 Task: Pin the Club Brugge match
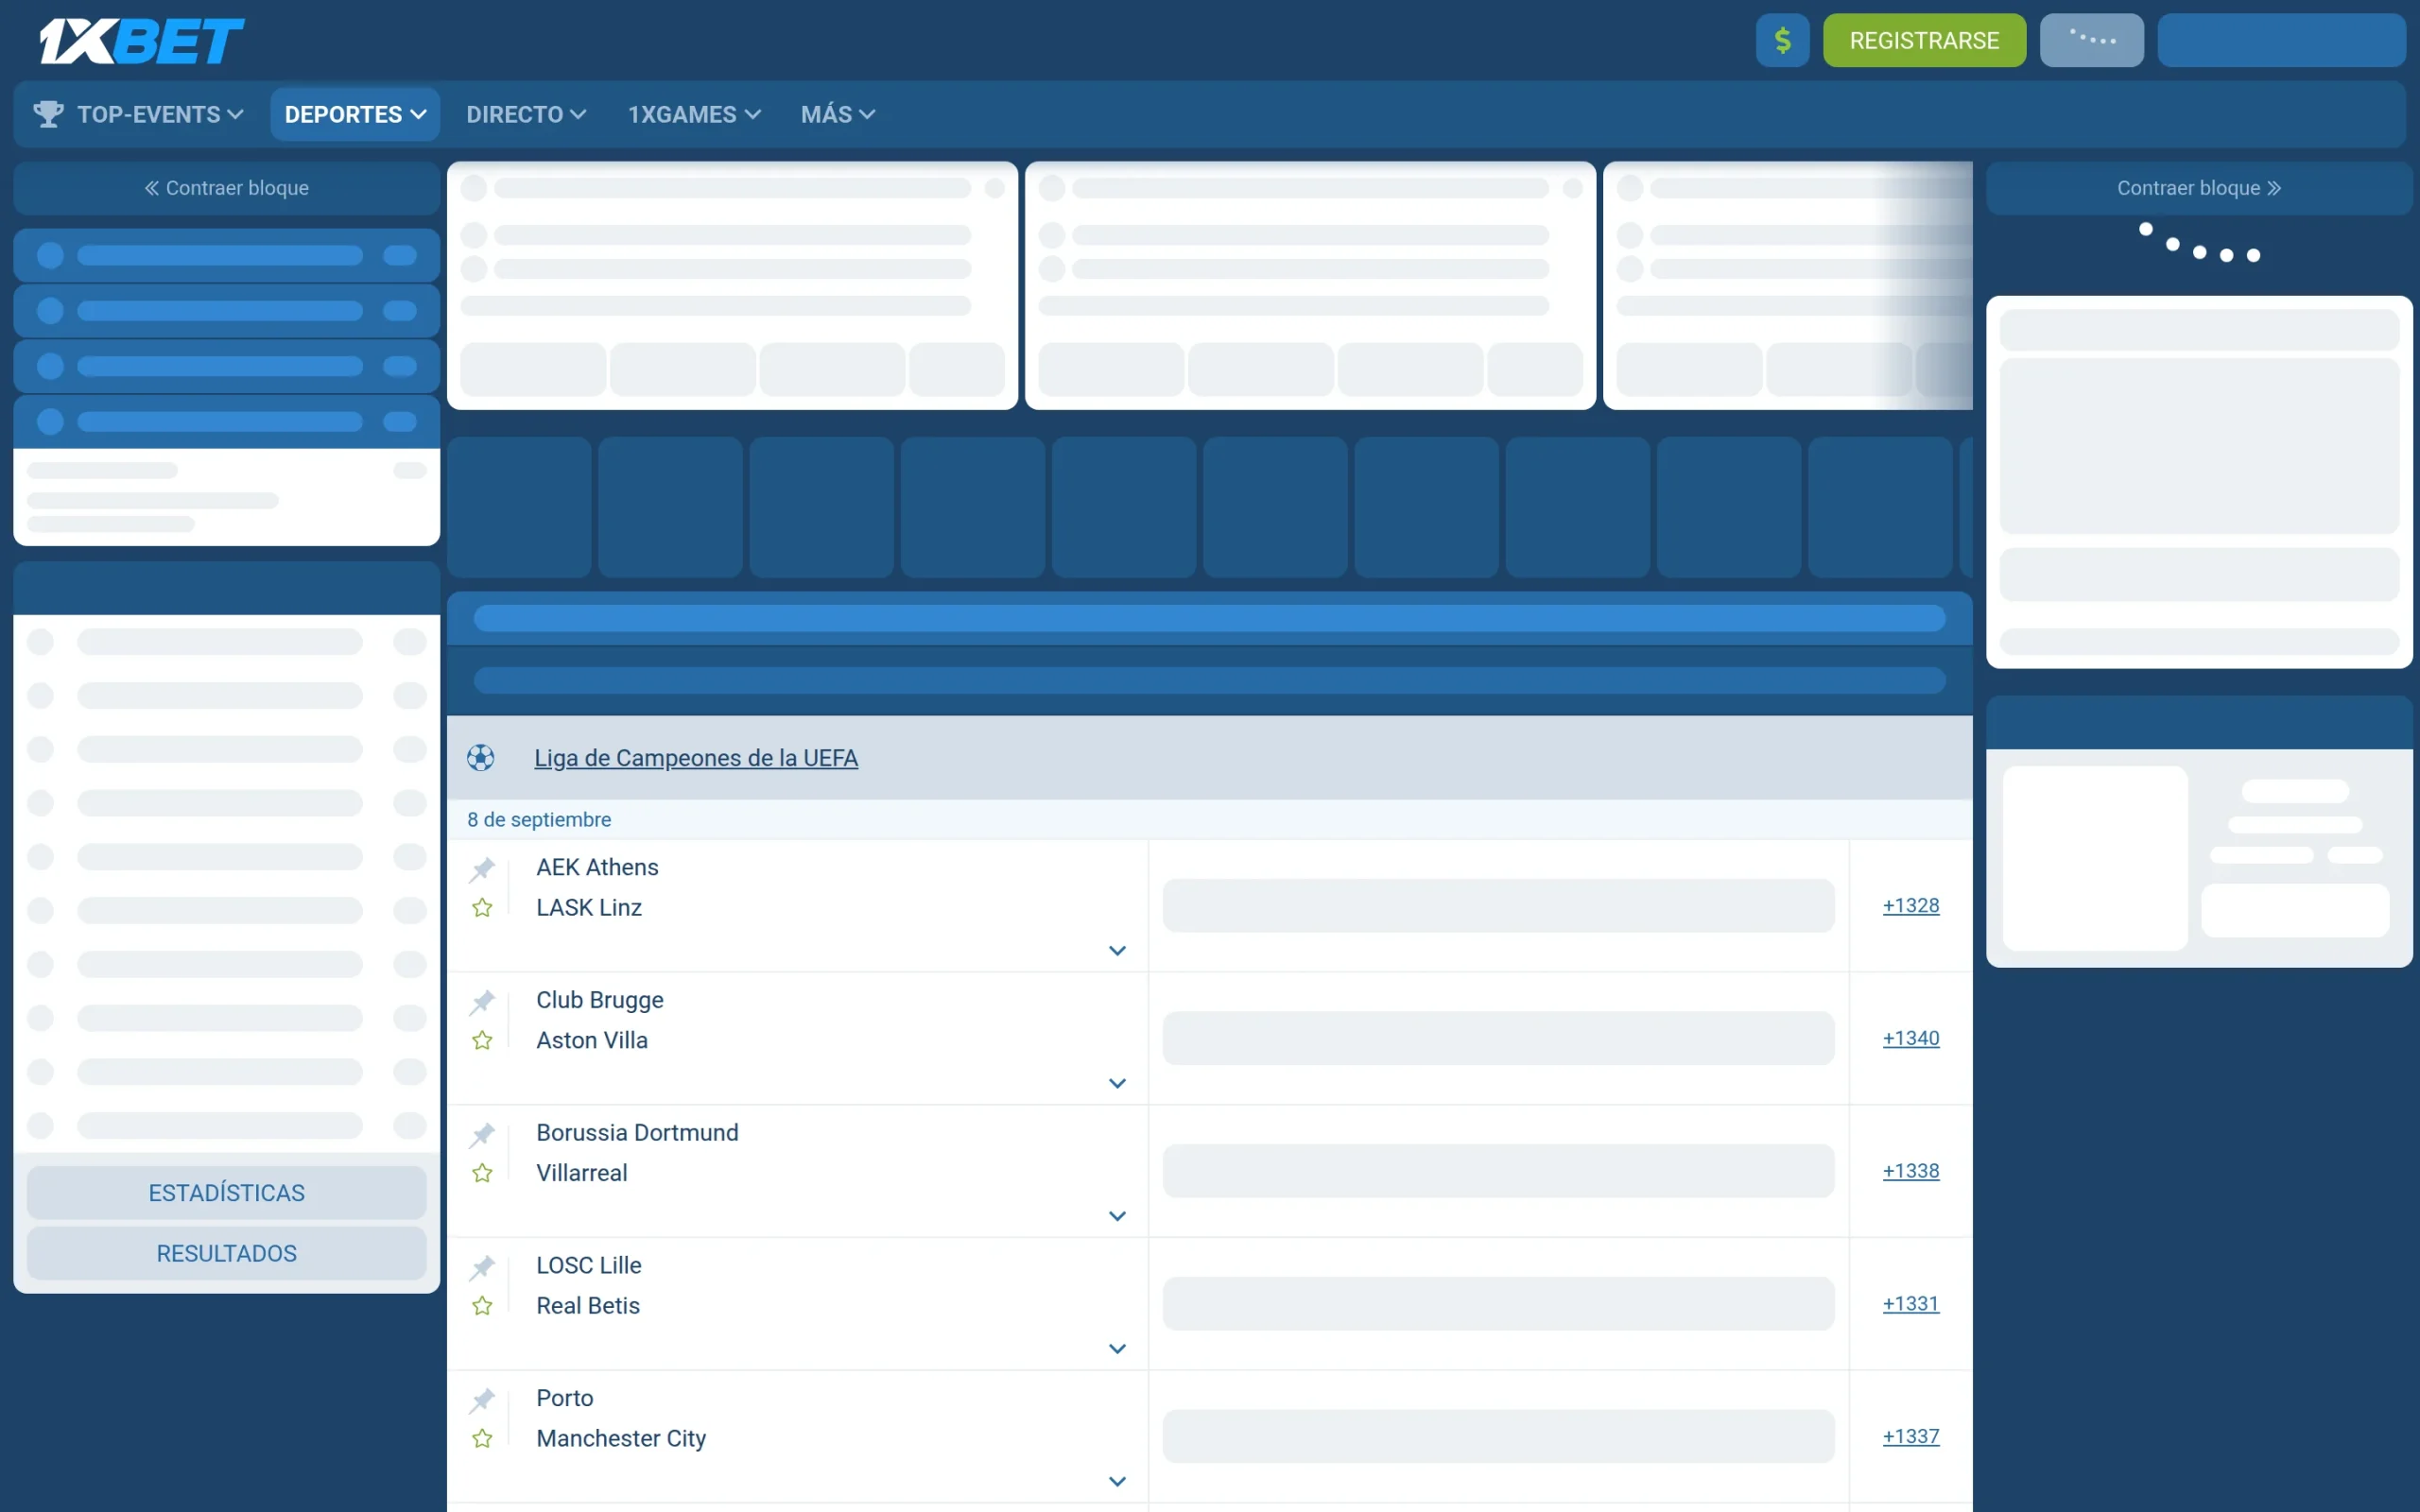coord(482,1002)
